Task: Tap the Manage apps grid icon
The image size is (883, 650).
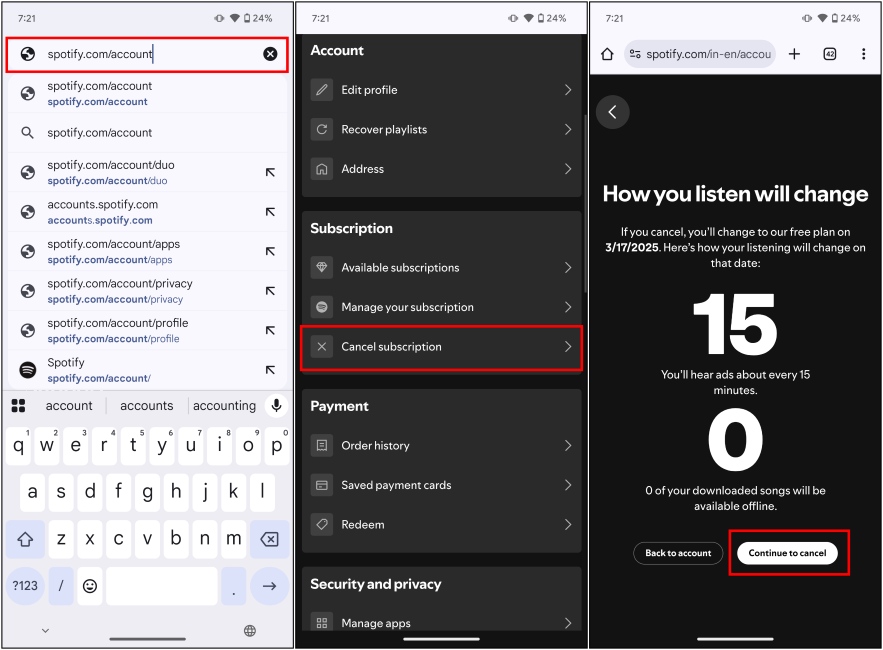Action: [x=322, y=623]
